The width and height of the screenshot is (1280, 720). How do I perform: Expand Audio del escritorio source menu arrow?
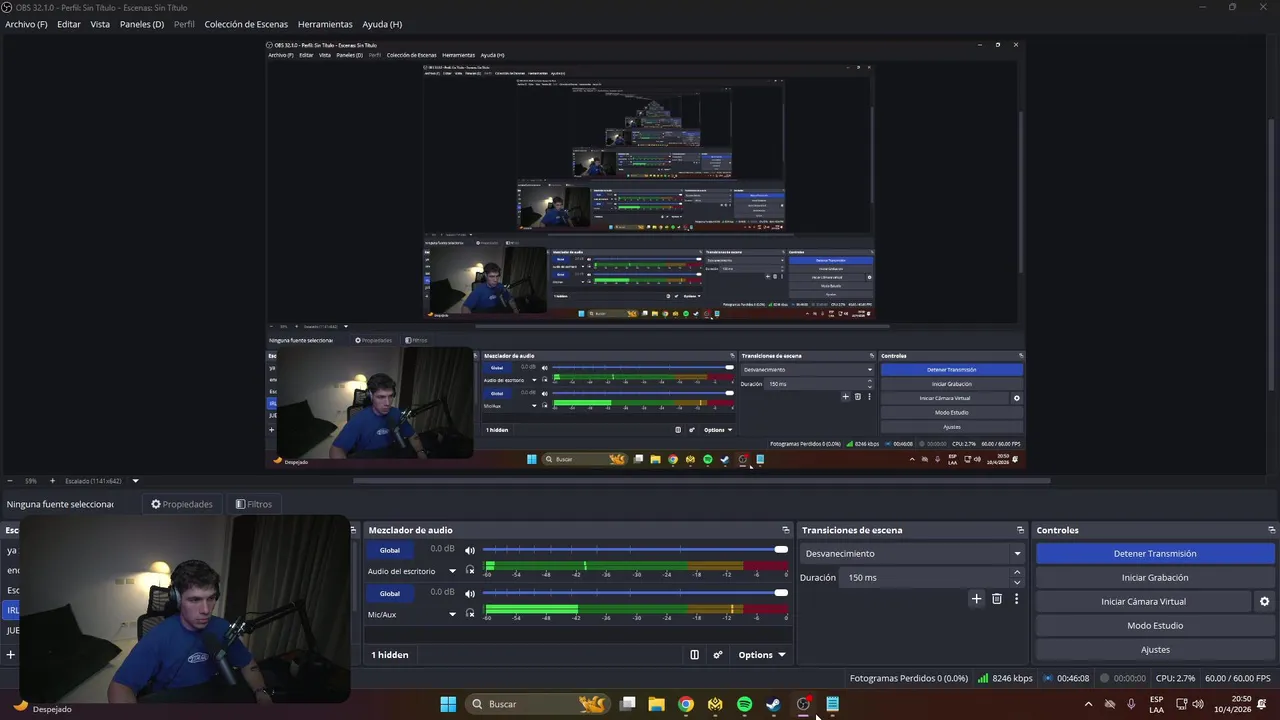[452, 572]
